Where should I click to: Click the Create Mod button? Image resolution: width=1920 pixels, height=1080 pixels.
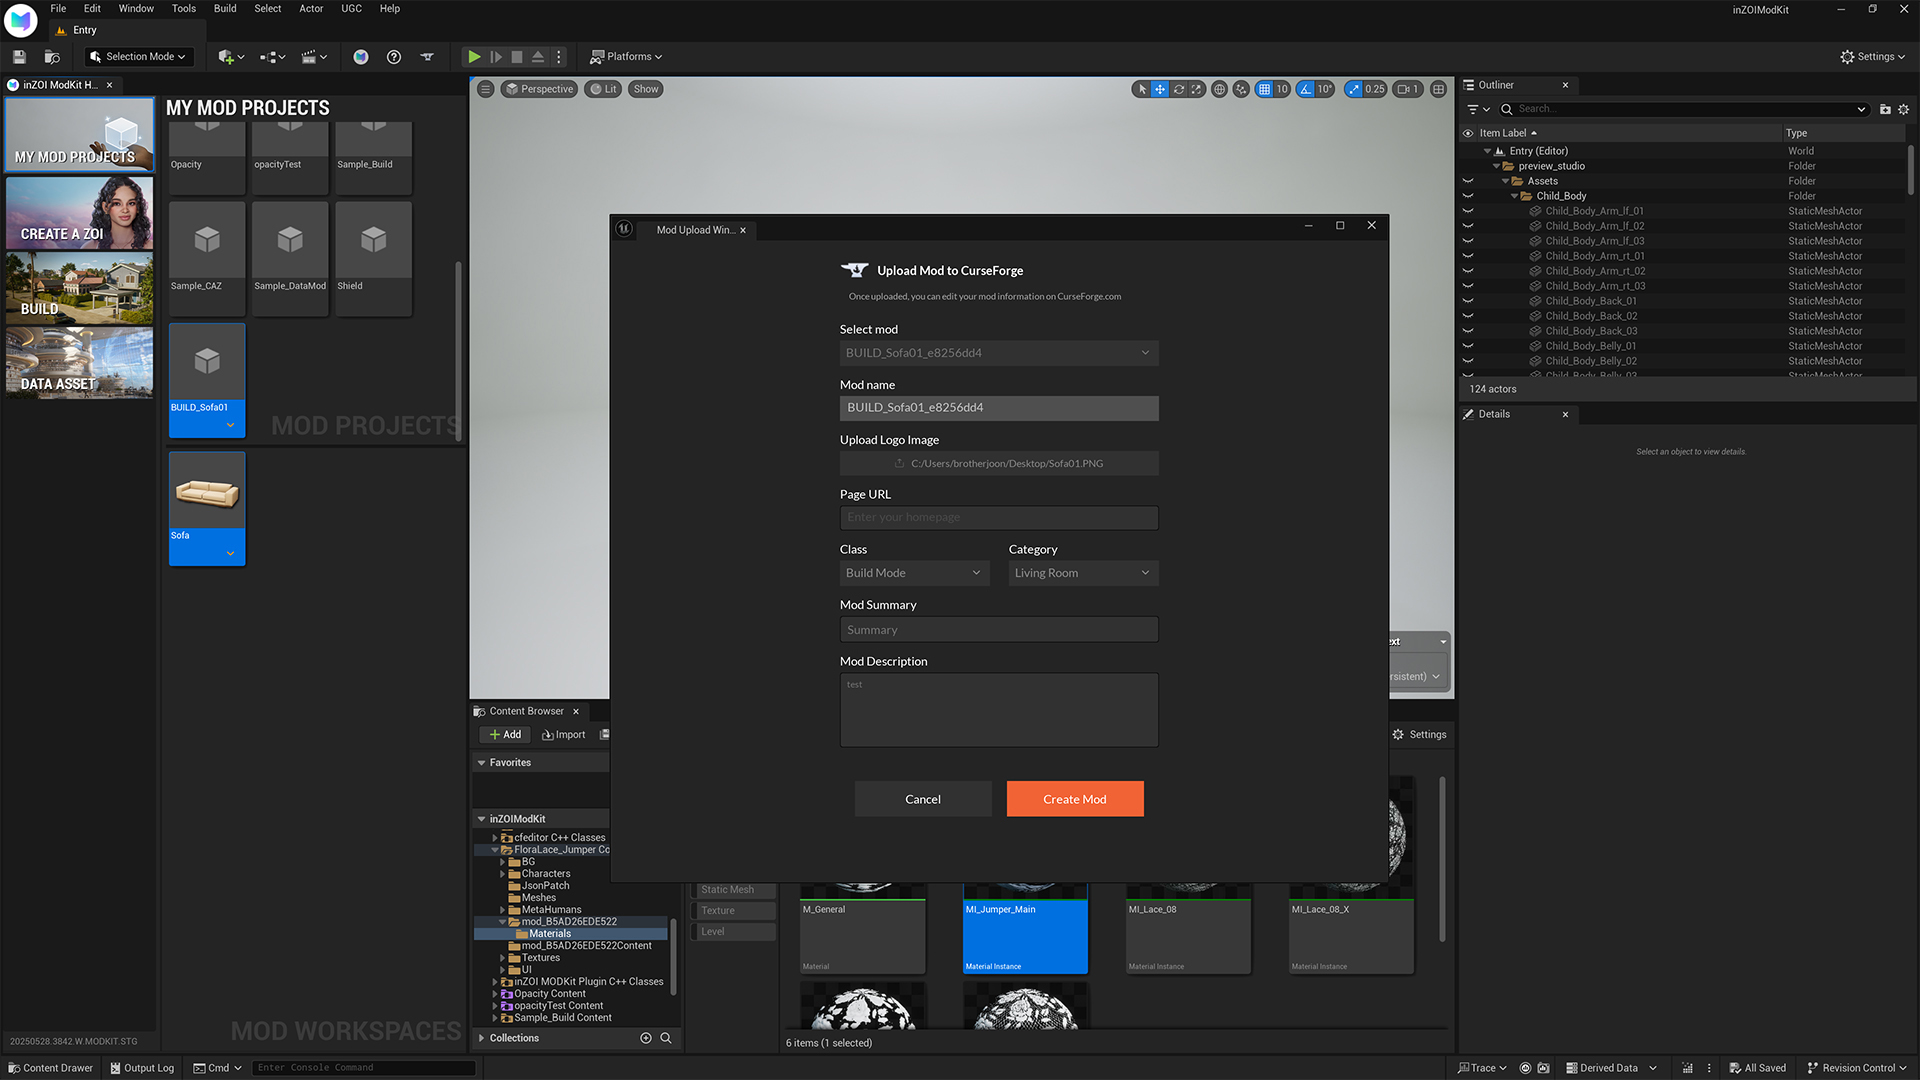(1074, 798)
